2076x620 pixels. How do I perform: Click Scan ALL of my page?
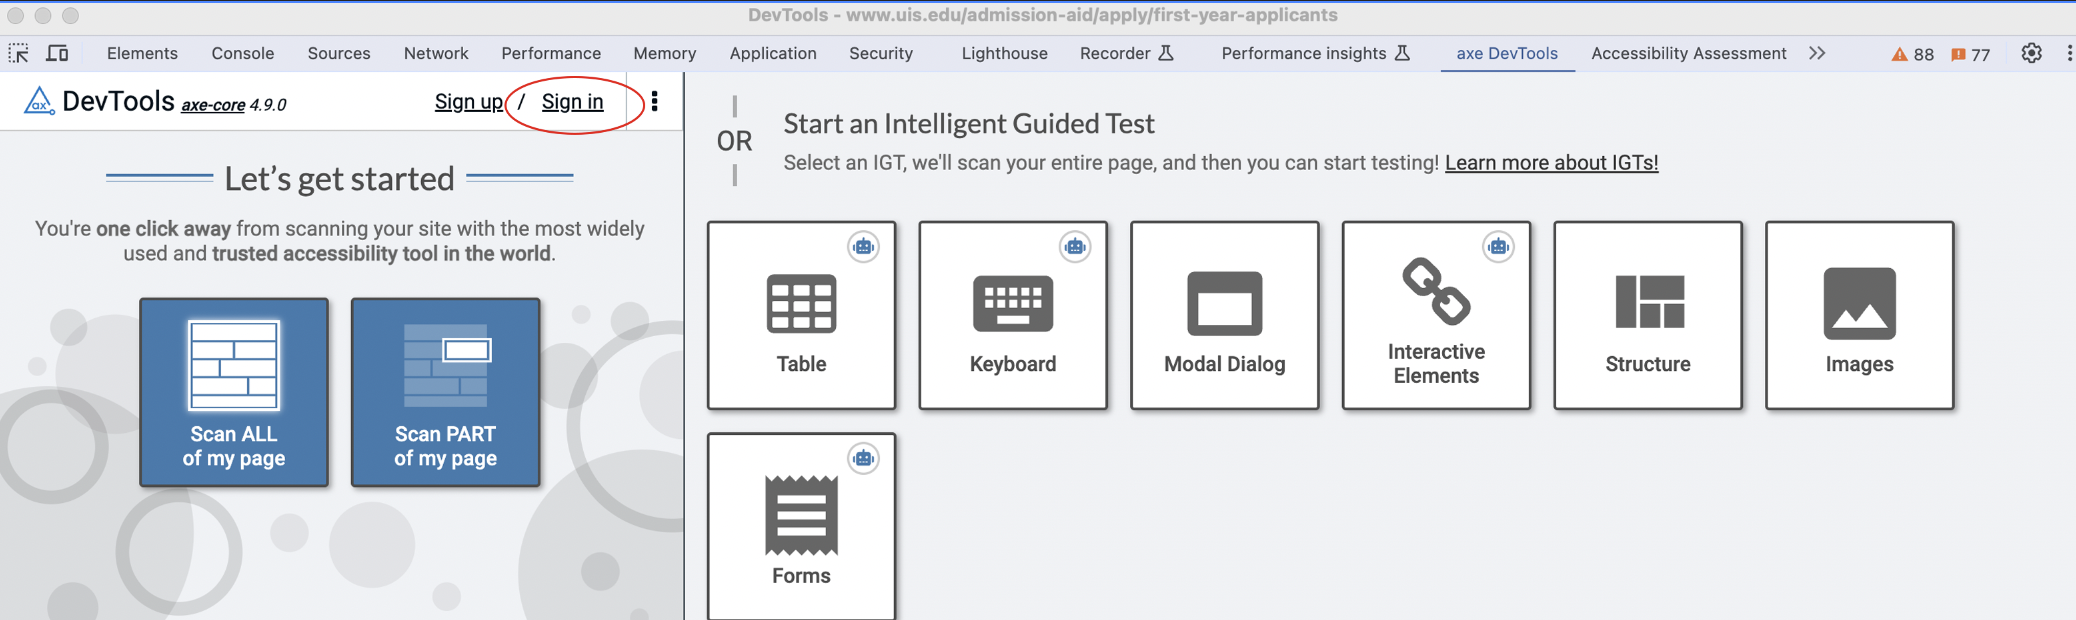coord(234,392)
